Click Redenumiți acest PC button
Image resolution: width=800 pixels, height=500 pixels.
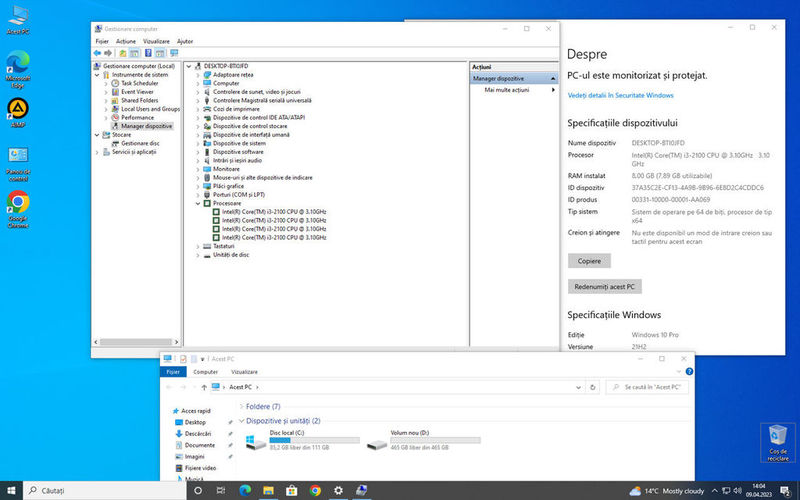click(x=605, y=287)
